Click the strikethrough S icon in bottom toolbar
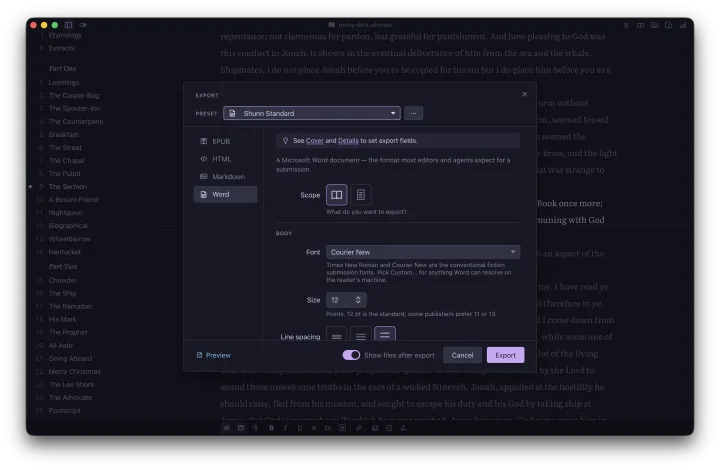 point(314,428)
